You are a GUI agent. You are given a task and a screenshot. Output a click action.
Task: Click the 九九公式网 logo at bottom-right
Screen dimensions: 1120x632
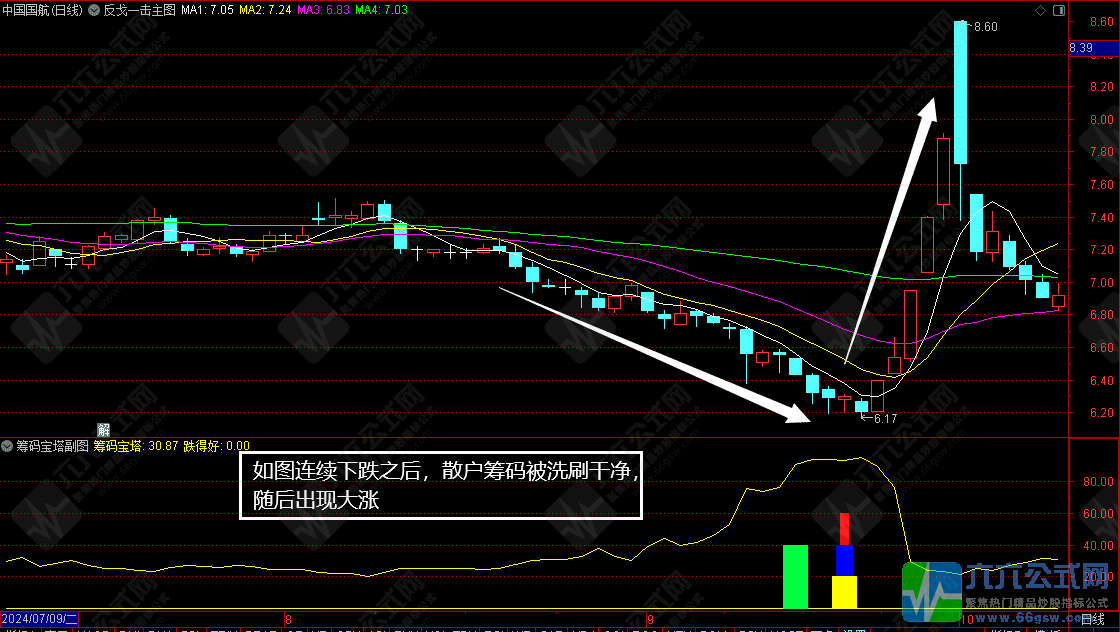[x=1010, y=590]
